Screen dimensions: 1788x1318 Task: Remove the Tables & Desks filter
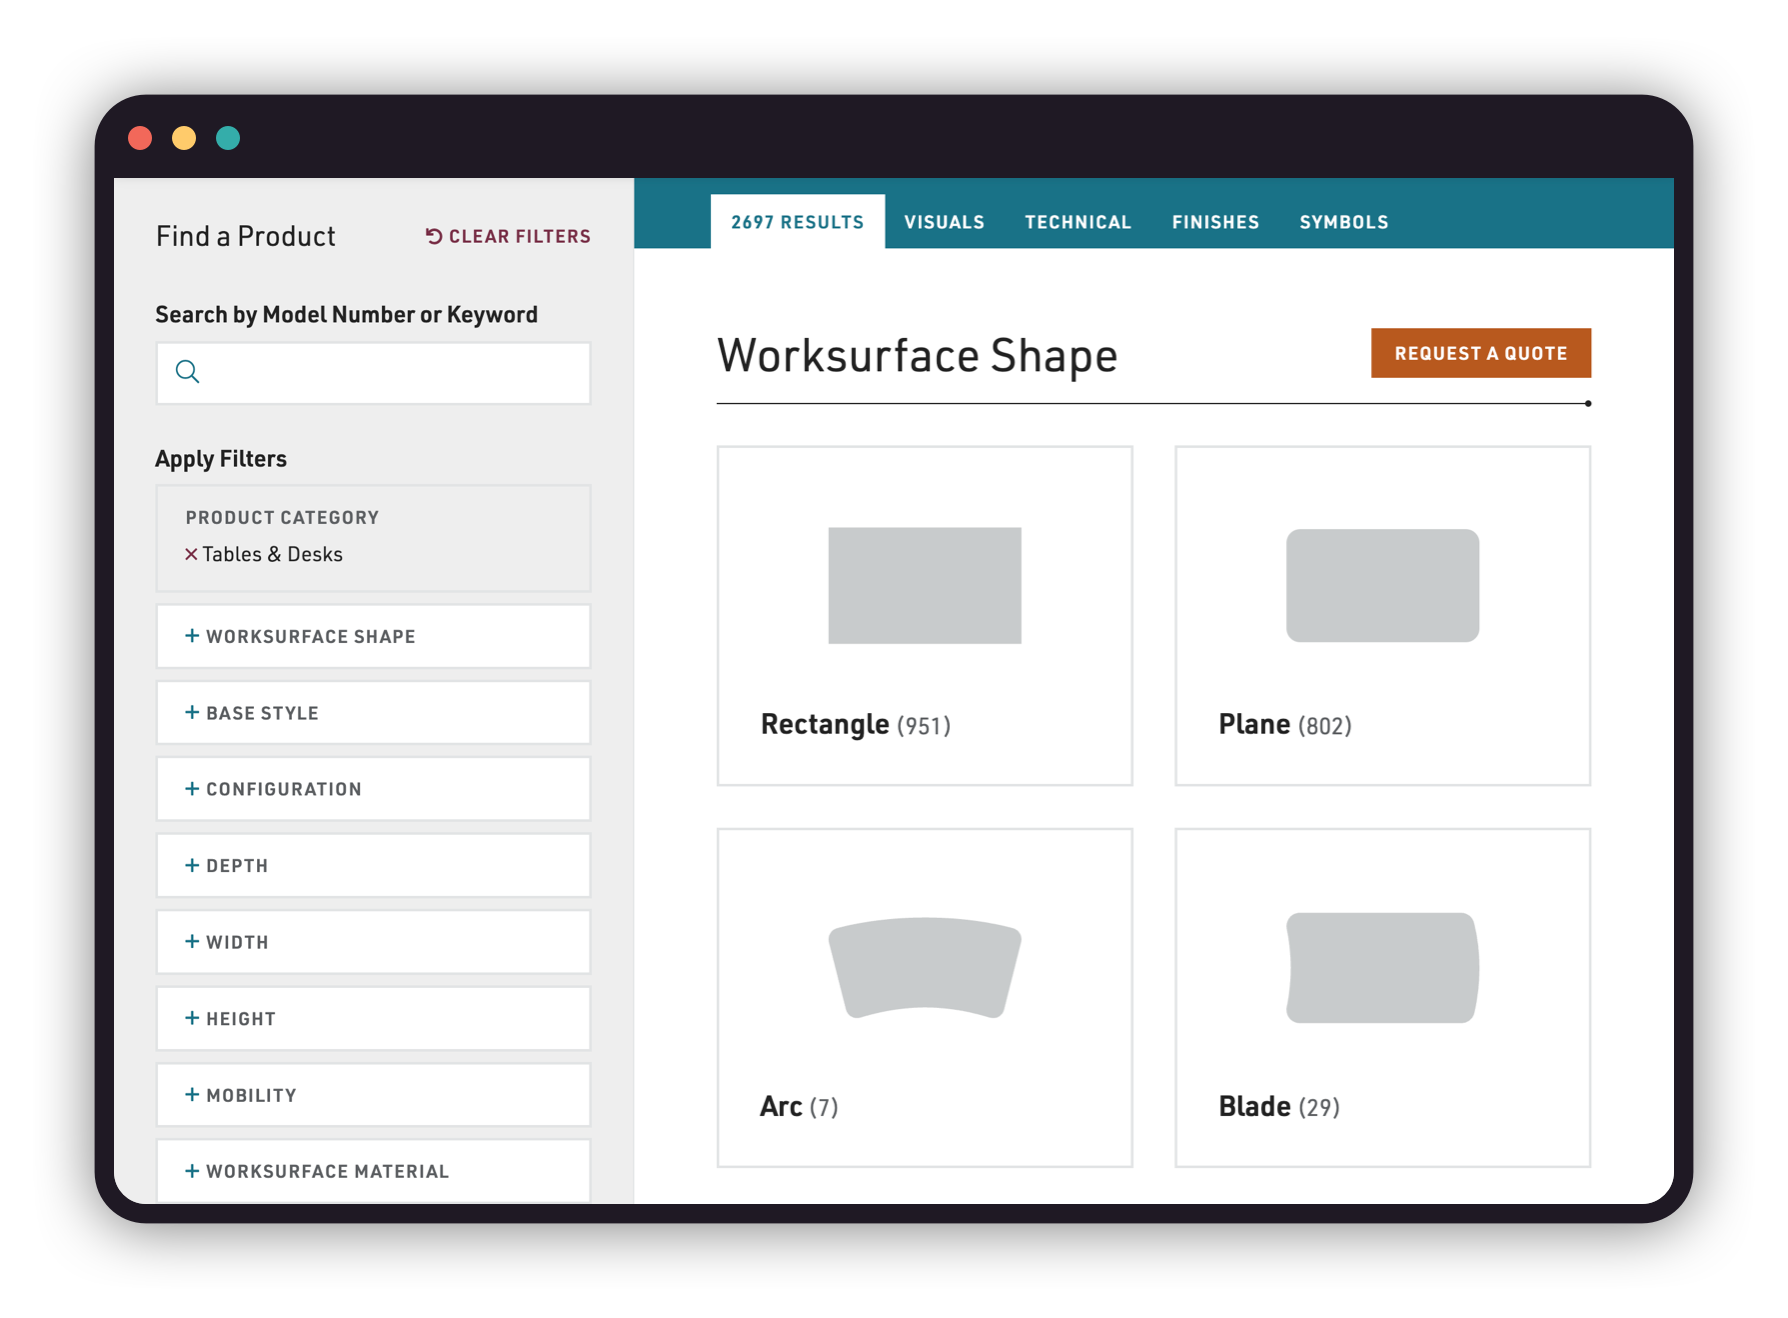coord(191,554)
